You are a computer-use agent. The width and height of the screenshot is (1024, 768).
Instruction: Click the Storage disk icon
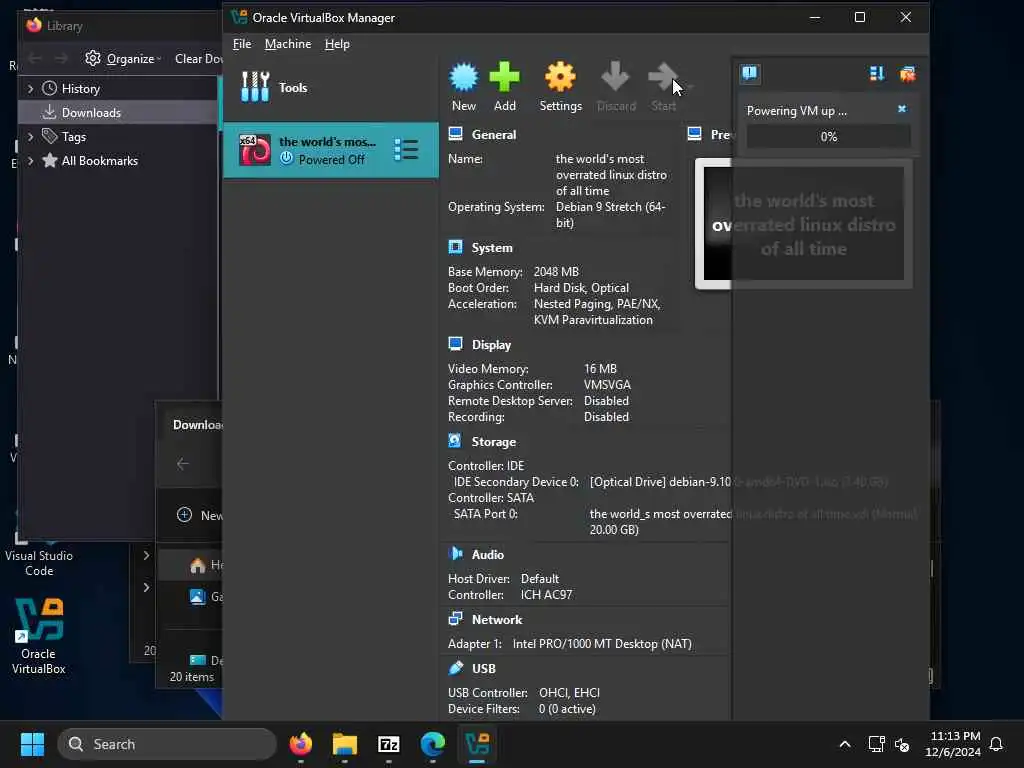coord(456,441)
